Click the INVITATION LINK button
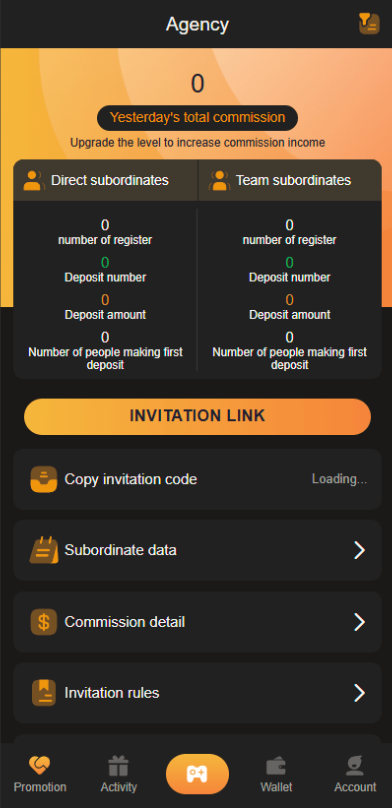The height and width of the screenshot is (808, 392). (x=197, y=416)
